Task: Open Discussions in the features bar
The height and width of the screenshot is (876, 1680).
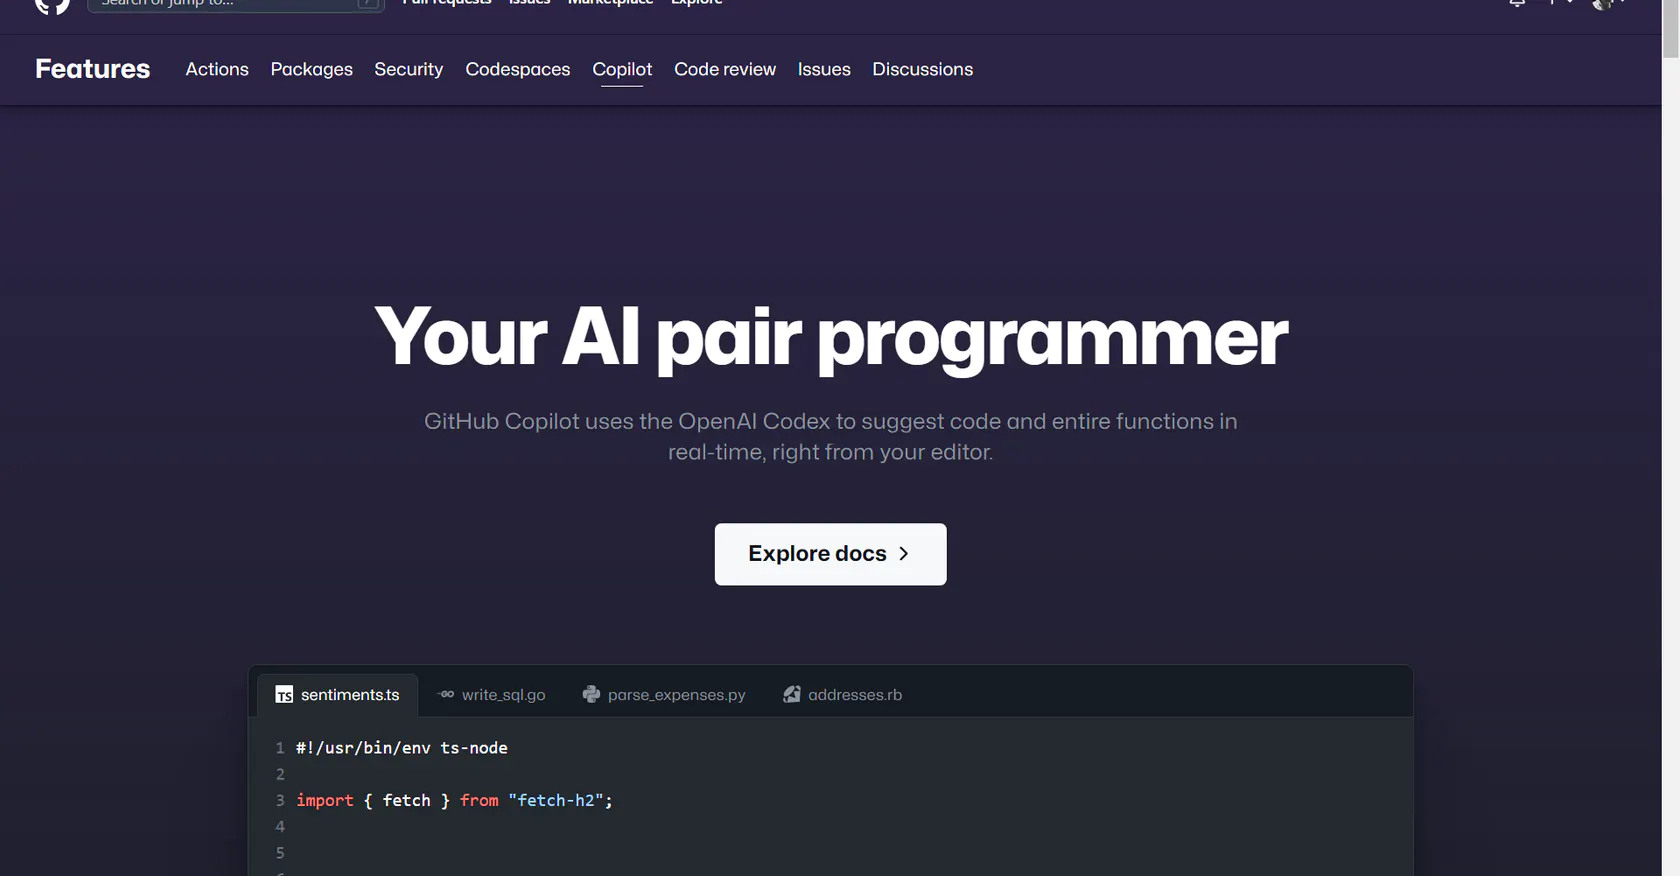Action: [x=922, y=69]
